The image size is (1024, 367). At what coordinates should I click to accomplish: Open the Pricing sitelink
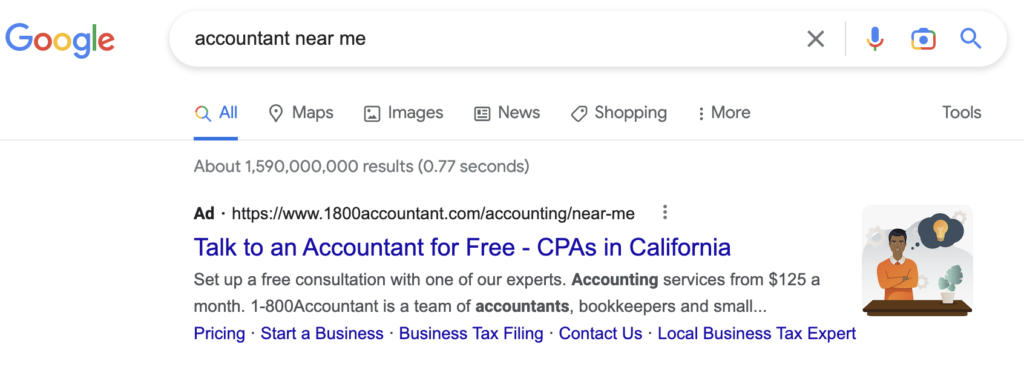click(219, 334)
